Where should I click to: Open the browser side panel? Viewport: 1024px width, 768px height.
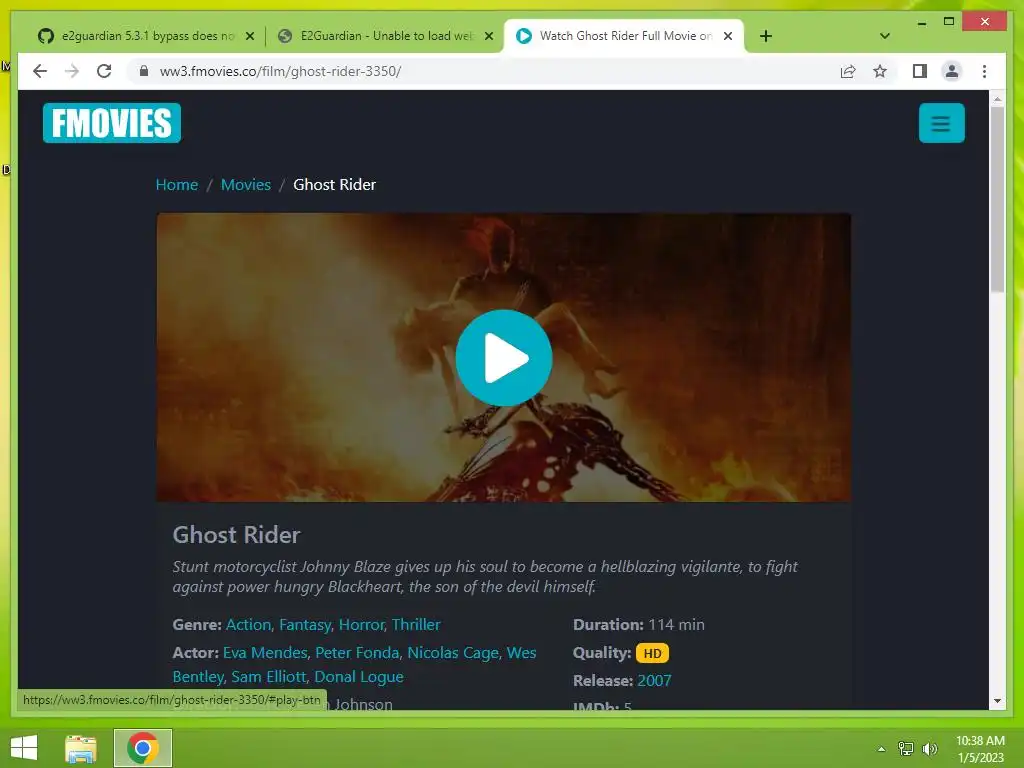tap(920, 71)
